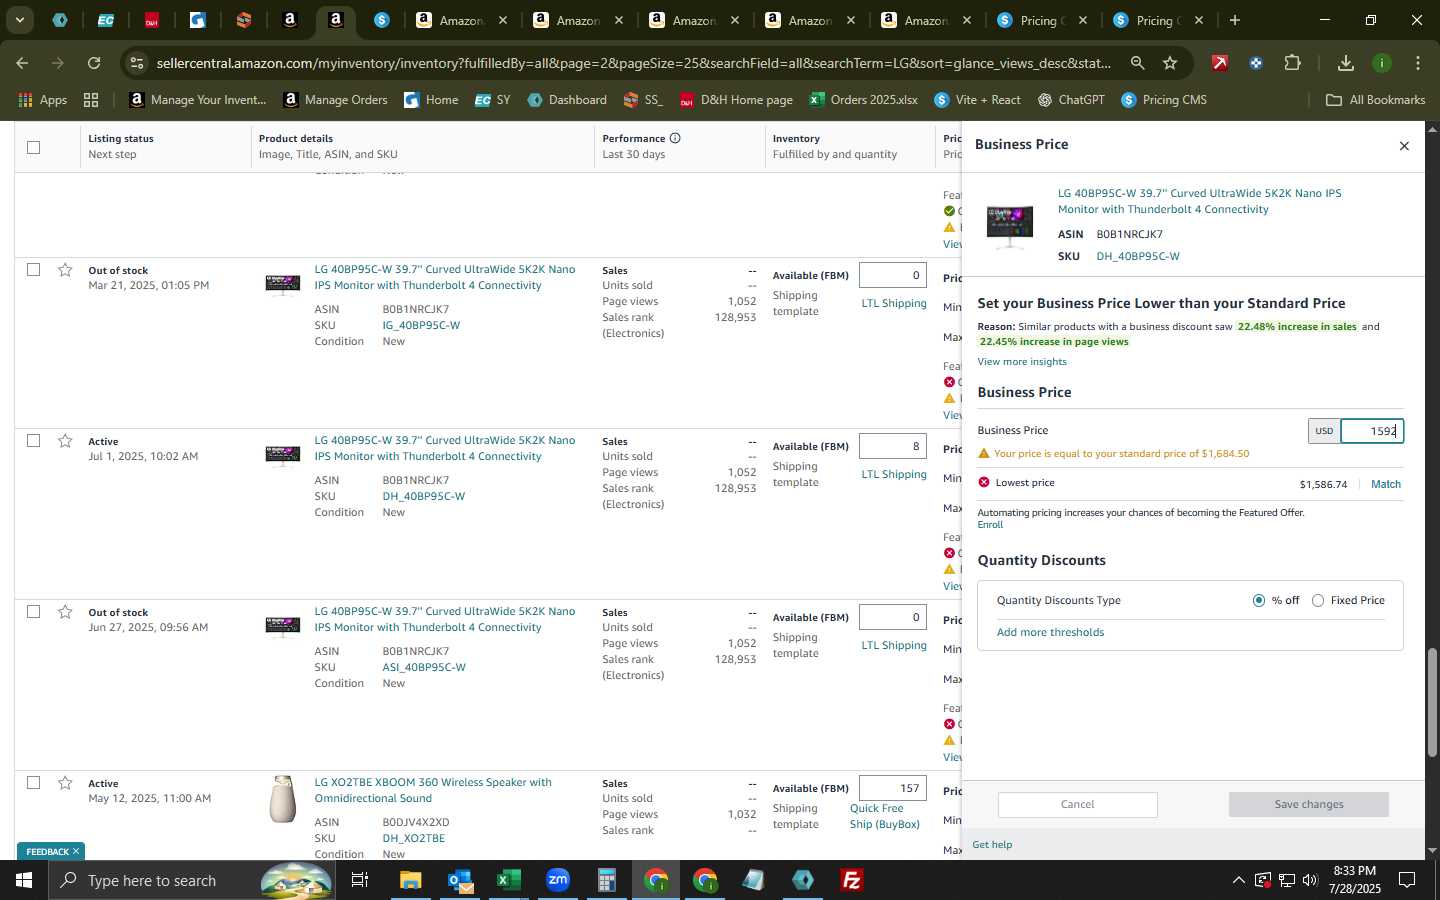
Task: Edit available quantity 157 field
Action: 892,788
